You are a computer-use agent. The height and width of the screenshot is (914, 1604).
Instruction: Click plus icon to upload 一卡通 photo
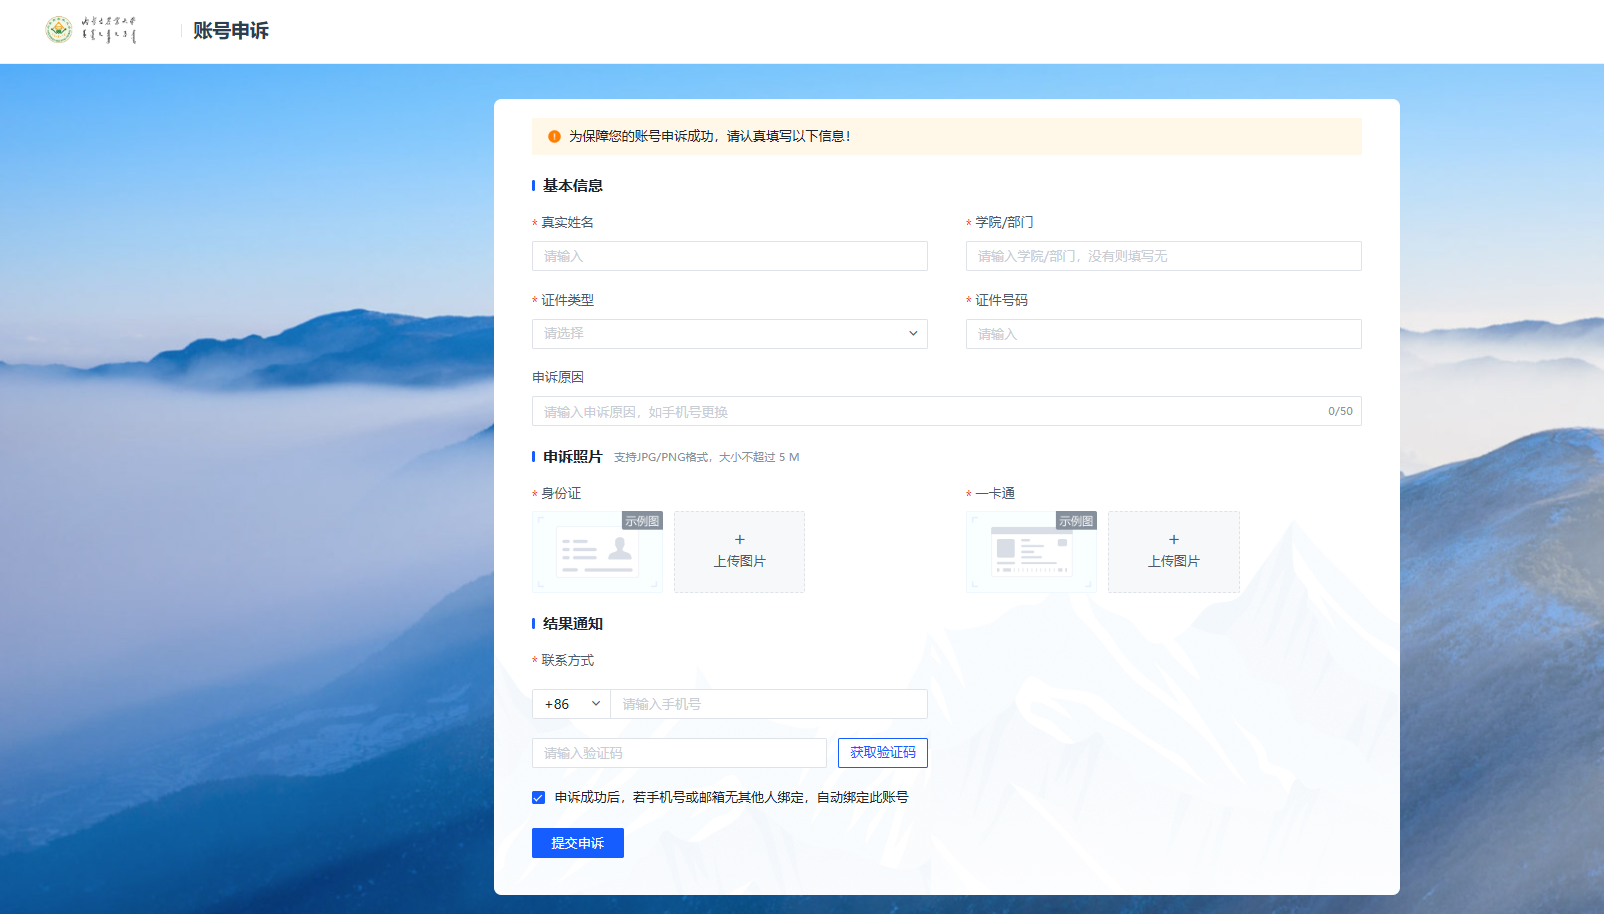coord(1174,540)
